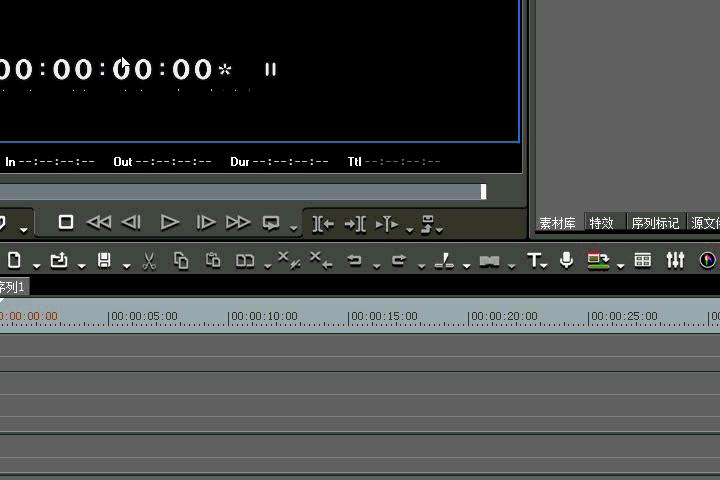Expand the Redo history dropdown

pyautogui.click(x=421, y=265)
